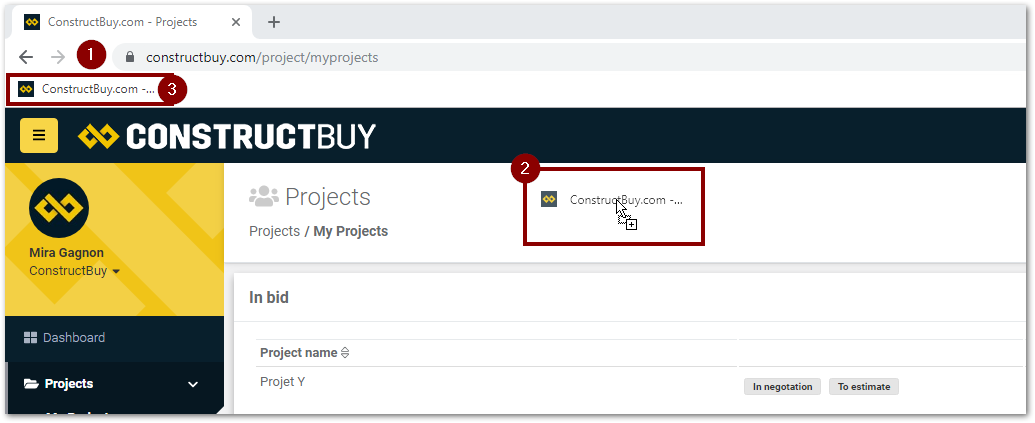1035x423 pixels.
Task: Open the Projet Y project
Action: 283,381
